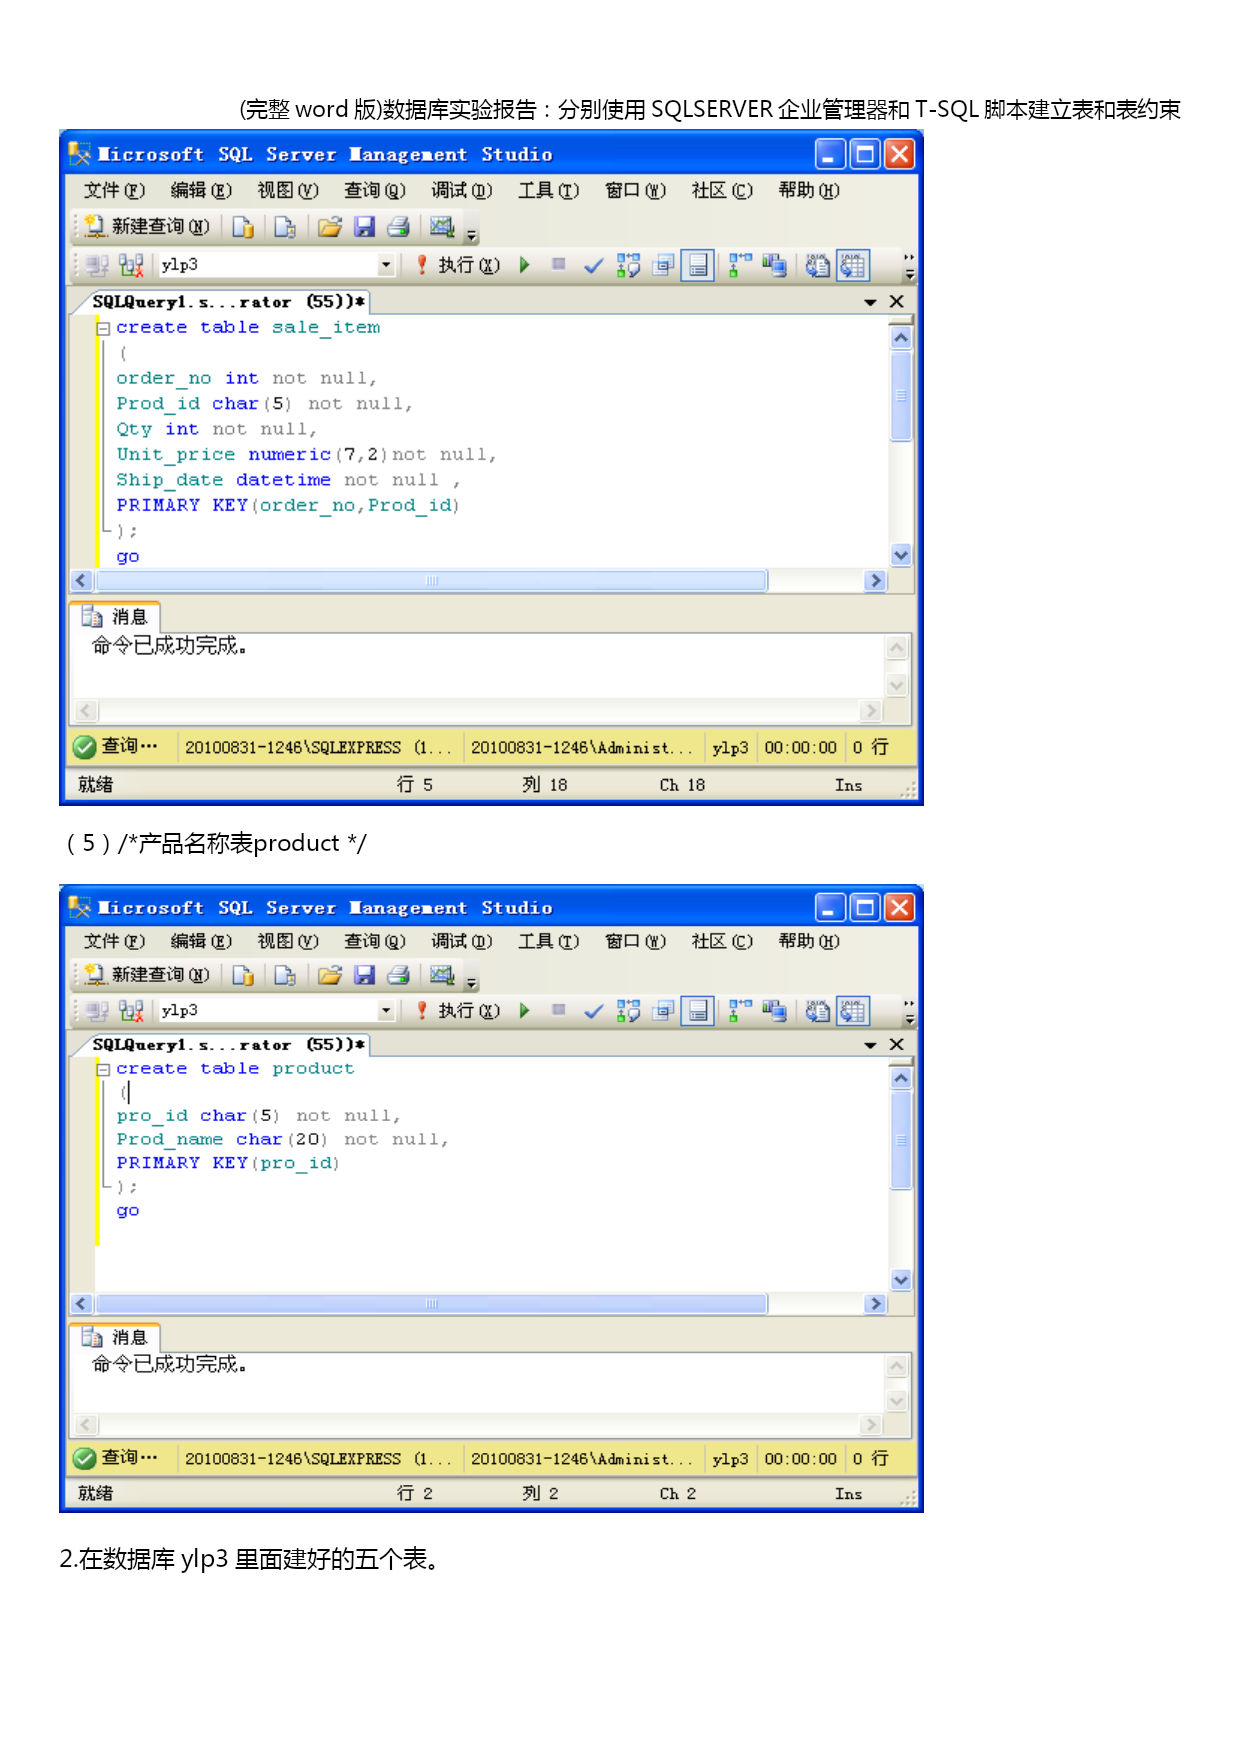
Task: Click the Print icon in product window
Action: click(x=398, y=975)
